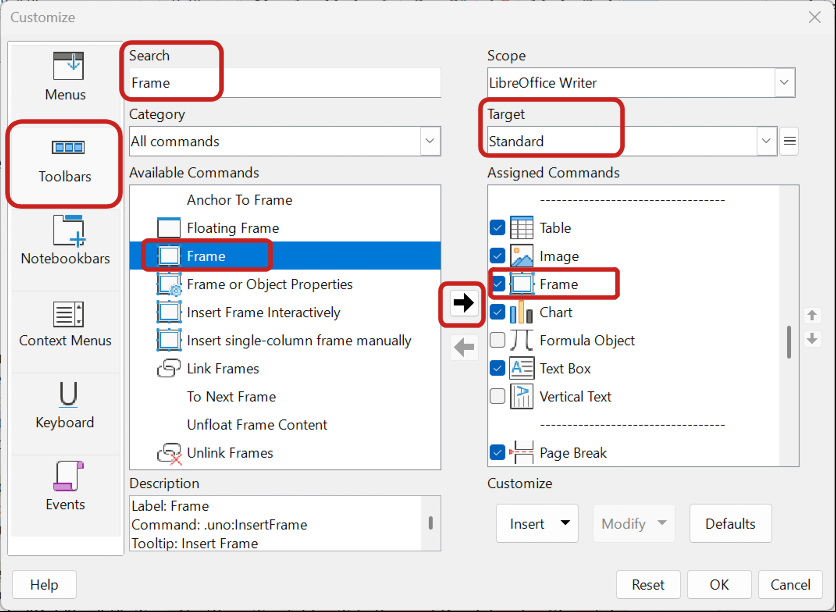Toggle the assigned Frame checkbox
Image resolution: width=836 pixels, height=612 pixels.
pos(497,284)
